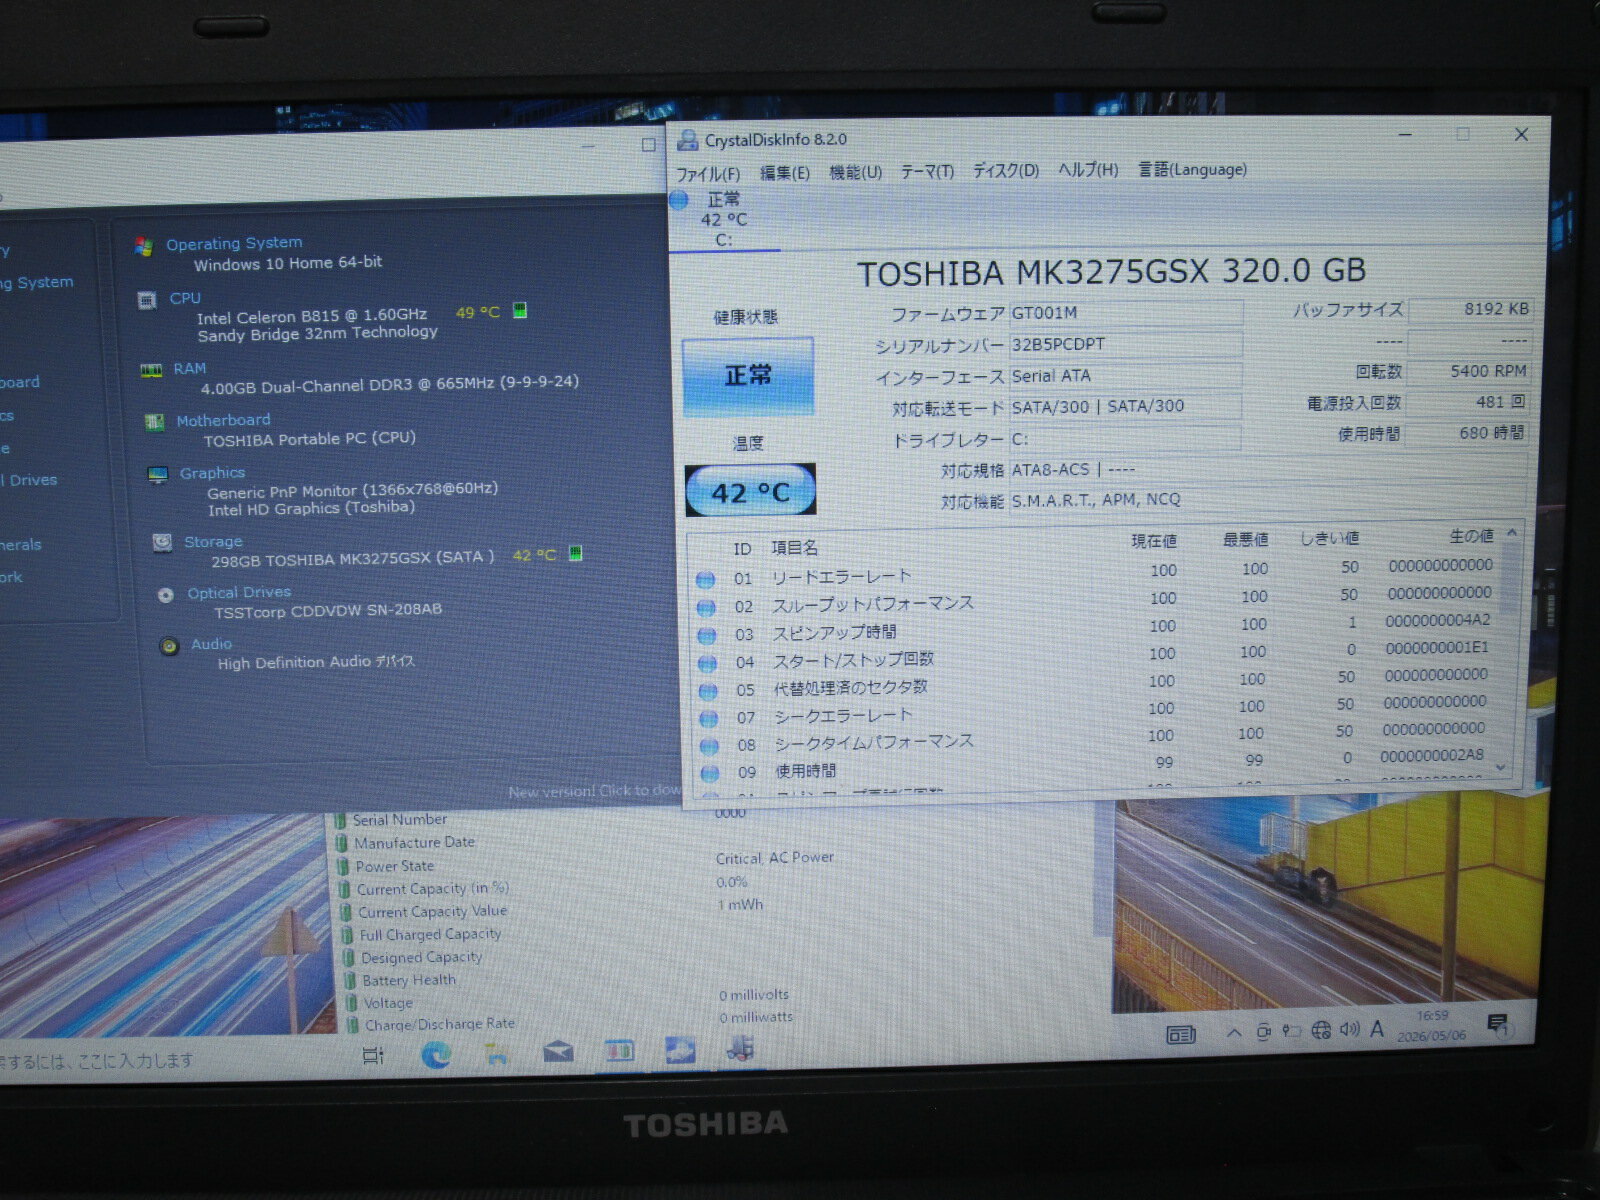Open the ヘルプ(H) menu
The image size is (1600, 1200).
(x=1088, y=170)
